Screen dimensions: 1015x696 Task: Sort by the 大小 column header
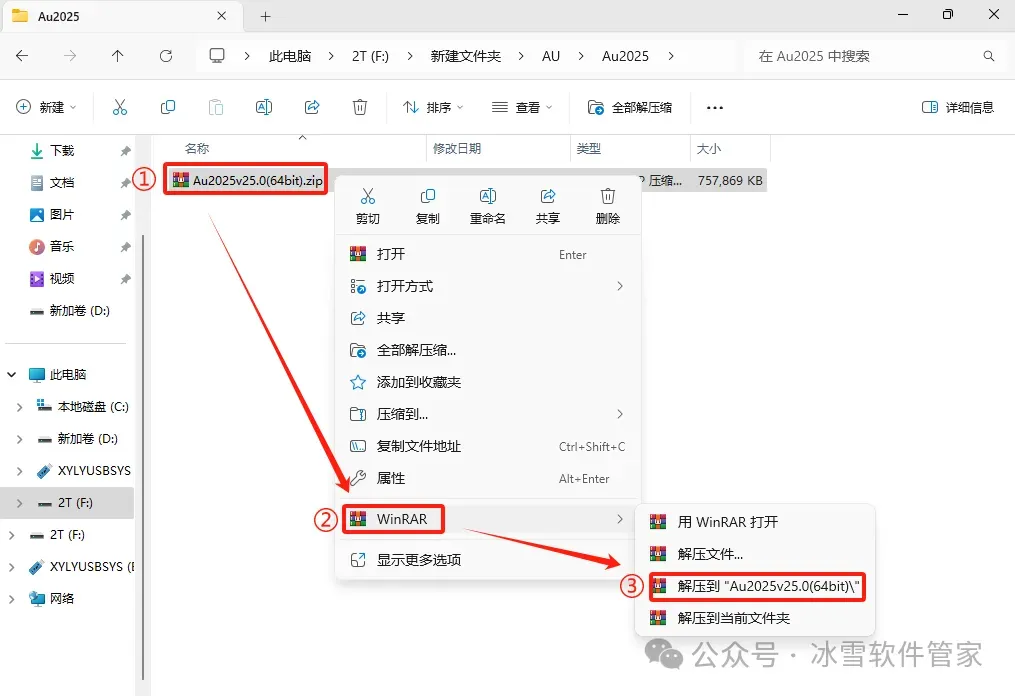[x=708, y=149]
